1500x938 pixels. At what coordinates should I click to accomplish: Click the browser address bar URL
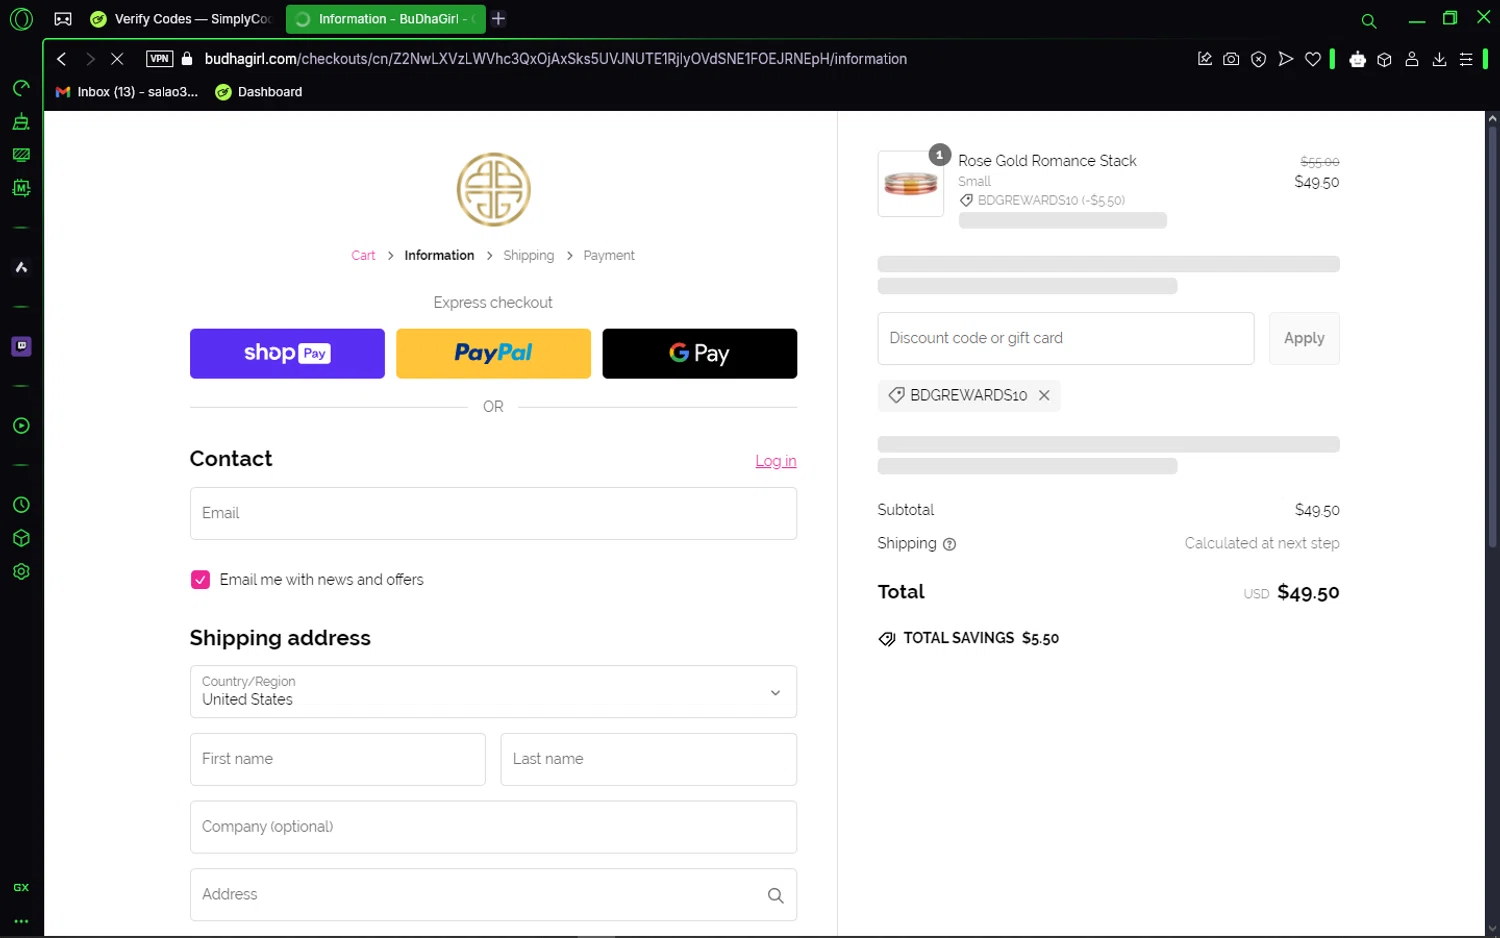pos(555,59)
